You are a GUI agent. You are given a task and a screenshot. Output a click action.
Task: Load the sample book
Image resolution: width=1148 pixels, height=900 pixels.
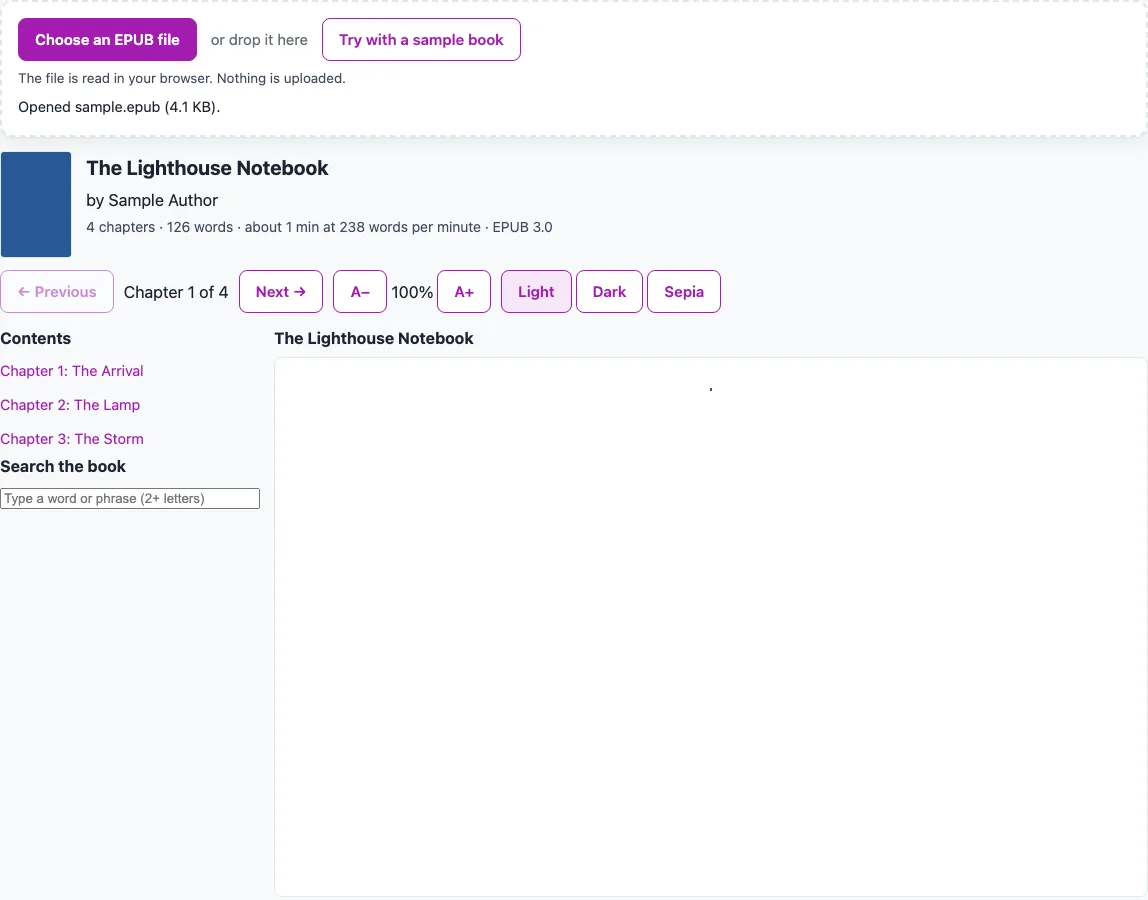tap(421, 40)
